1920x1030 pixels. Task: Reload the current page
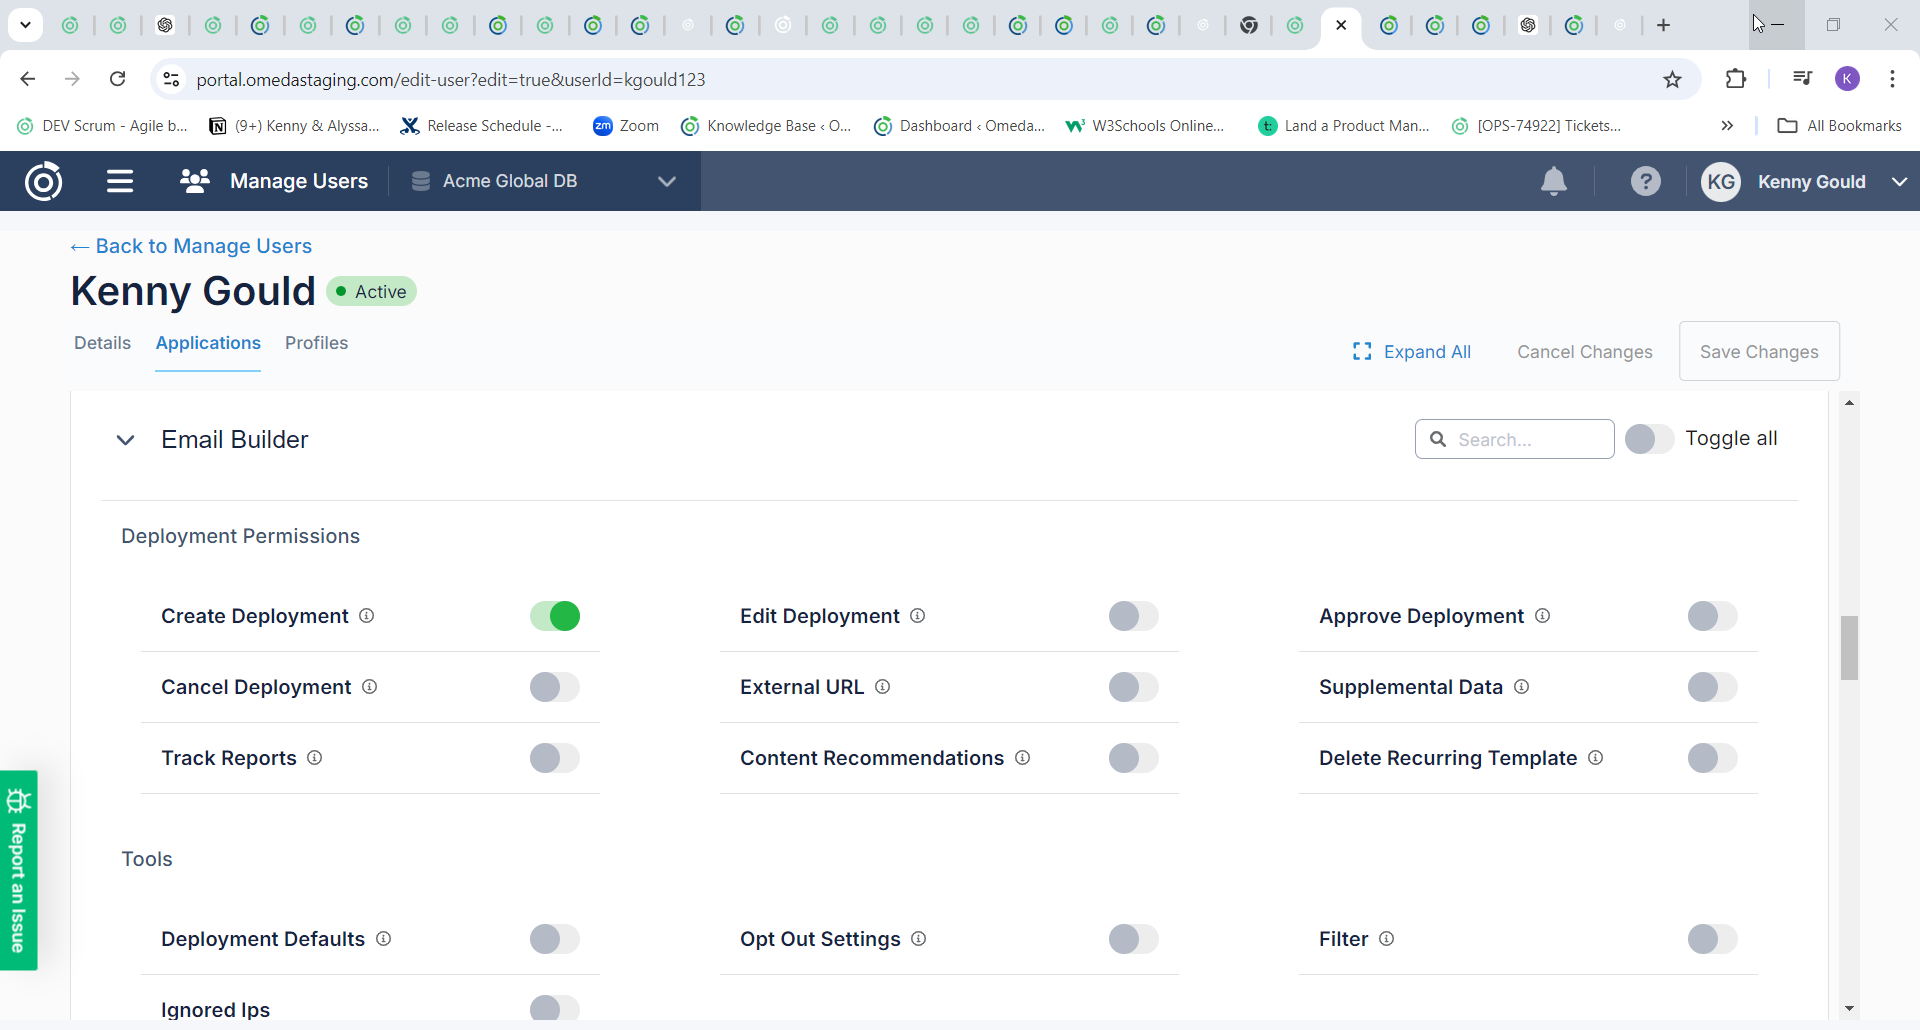click(x=118, y=79)
